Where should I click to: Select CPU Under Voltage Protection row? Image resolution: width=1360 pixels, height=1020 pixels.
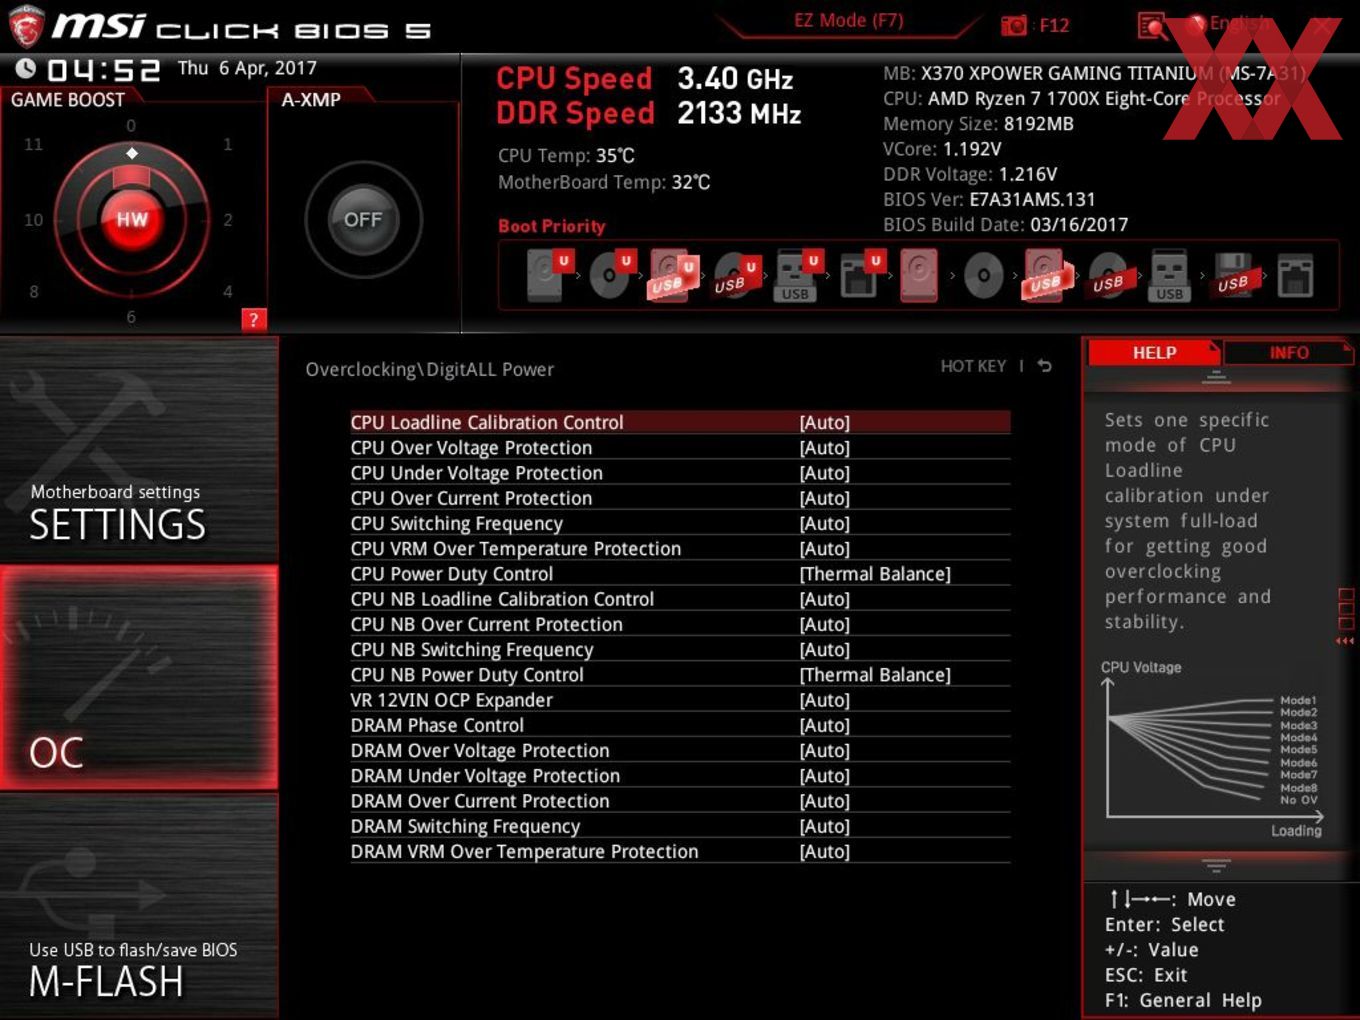click(680, 473)
